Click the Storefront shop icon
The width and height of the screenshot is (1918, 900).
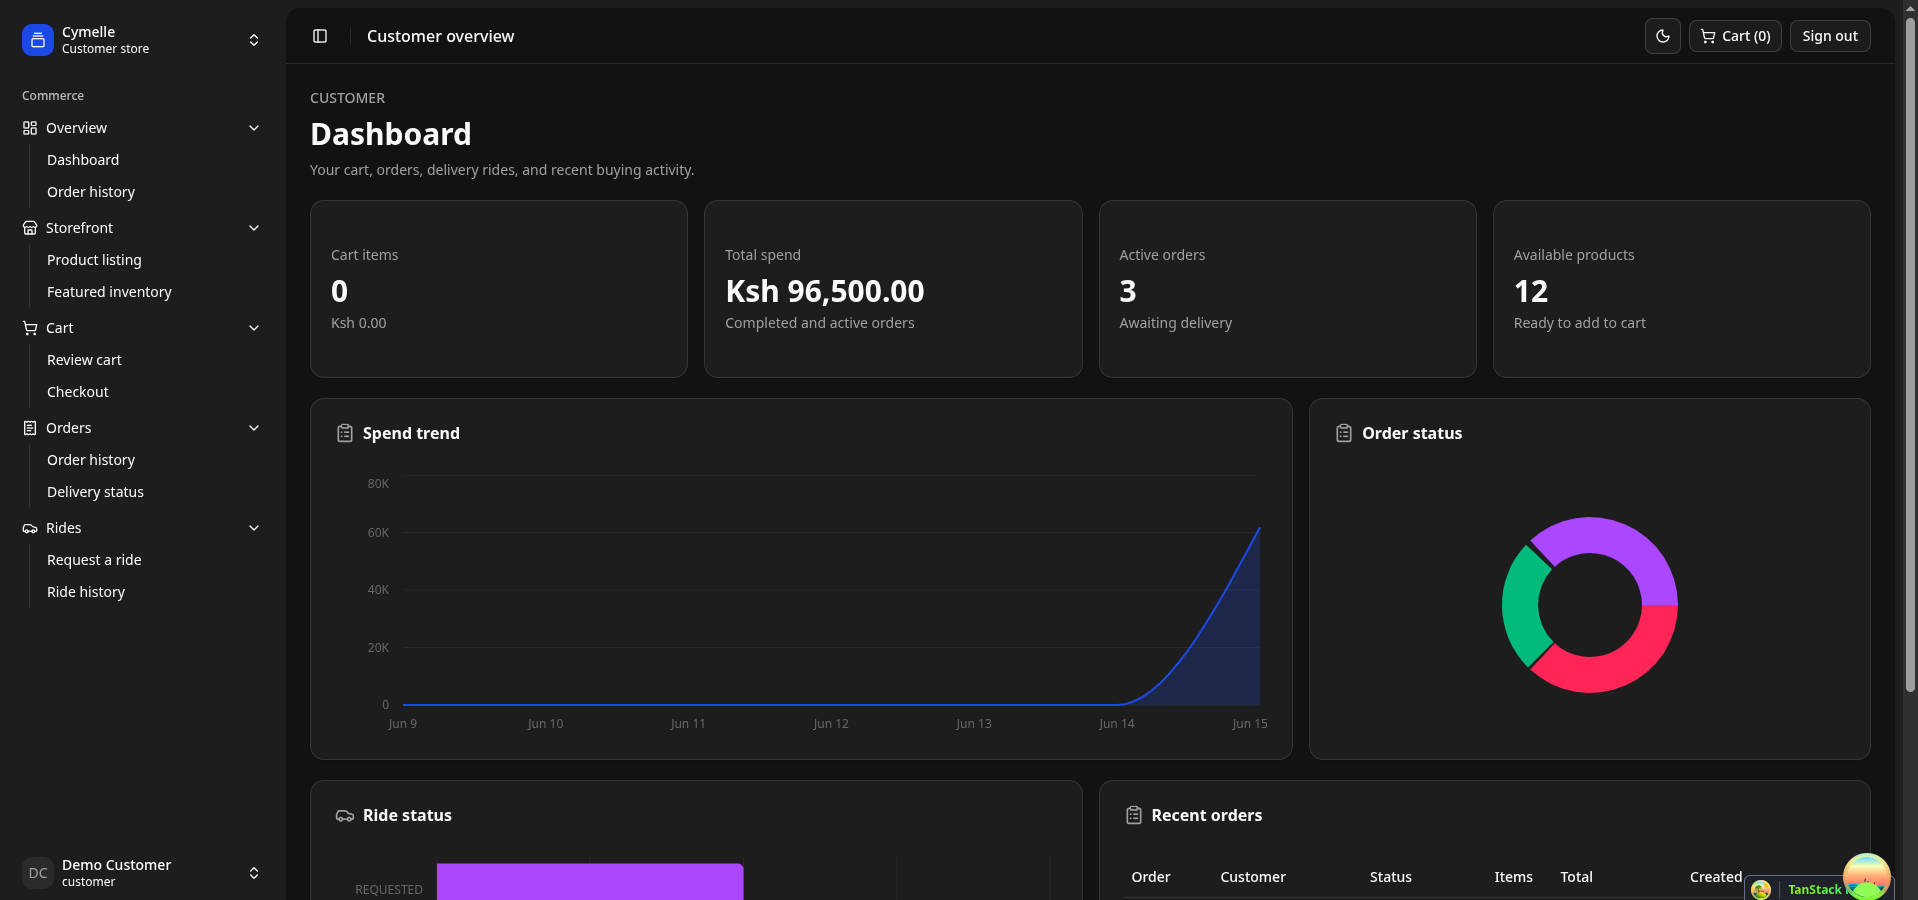[30, 228]
